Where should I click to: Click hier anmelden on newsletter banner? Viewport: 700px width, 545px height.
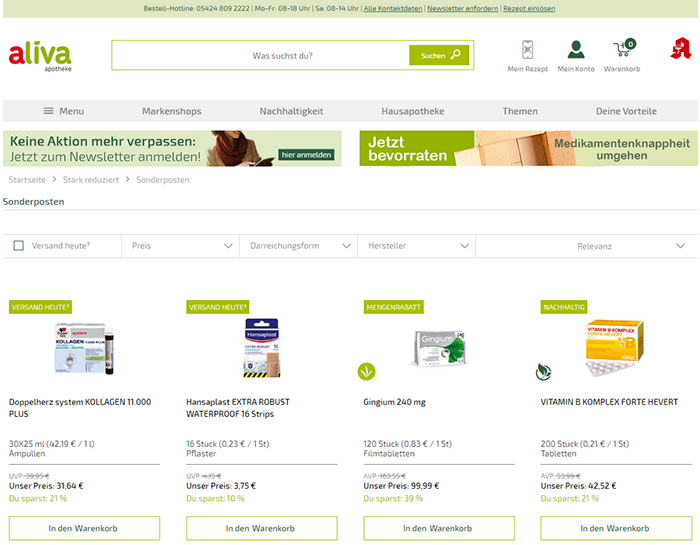(306, 154)
